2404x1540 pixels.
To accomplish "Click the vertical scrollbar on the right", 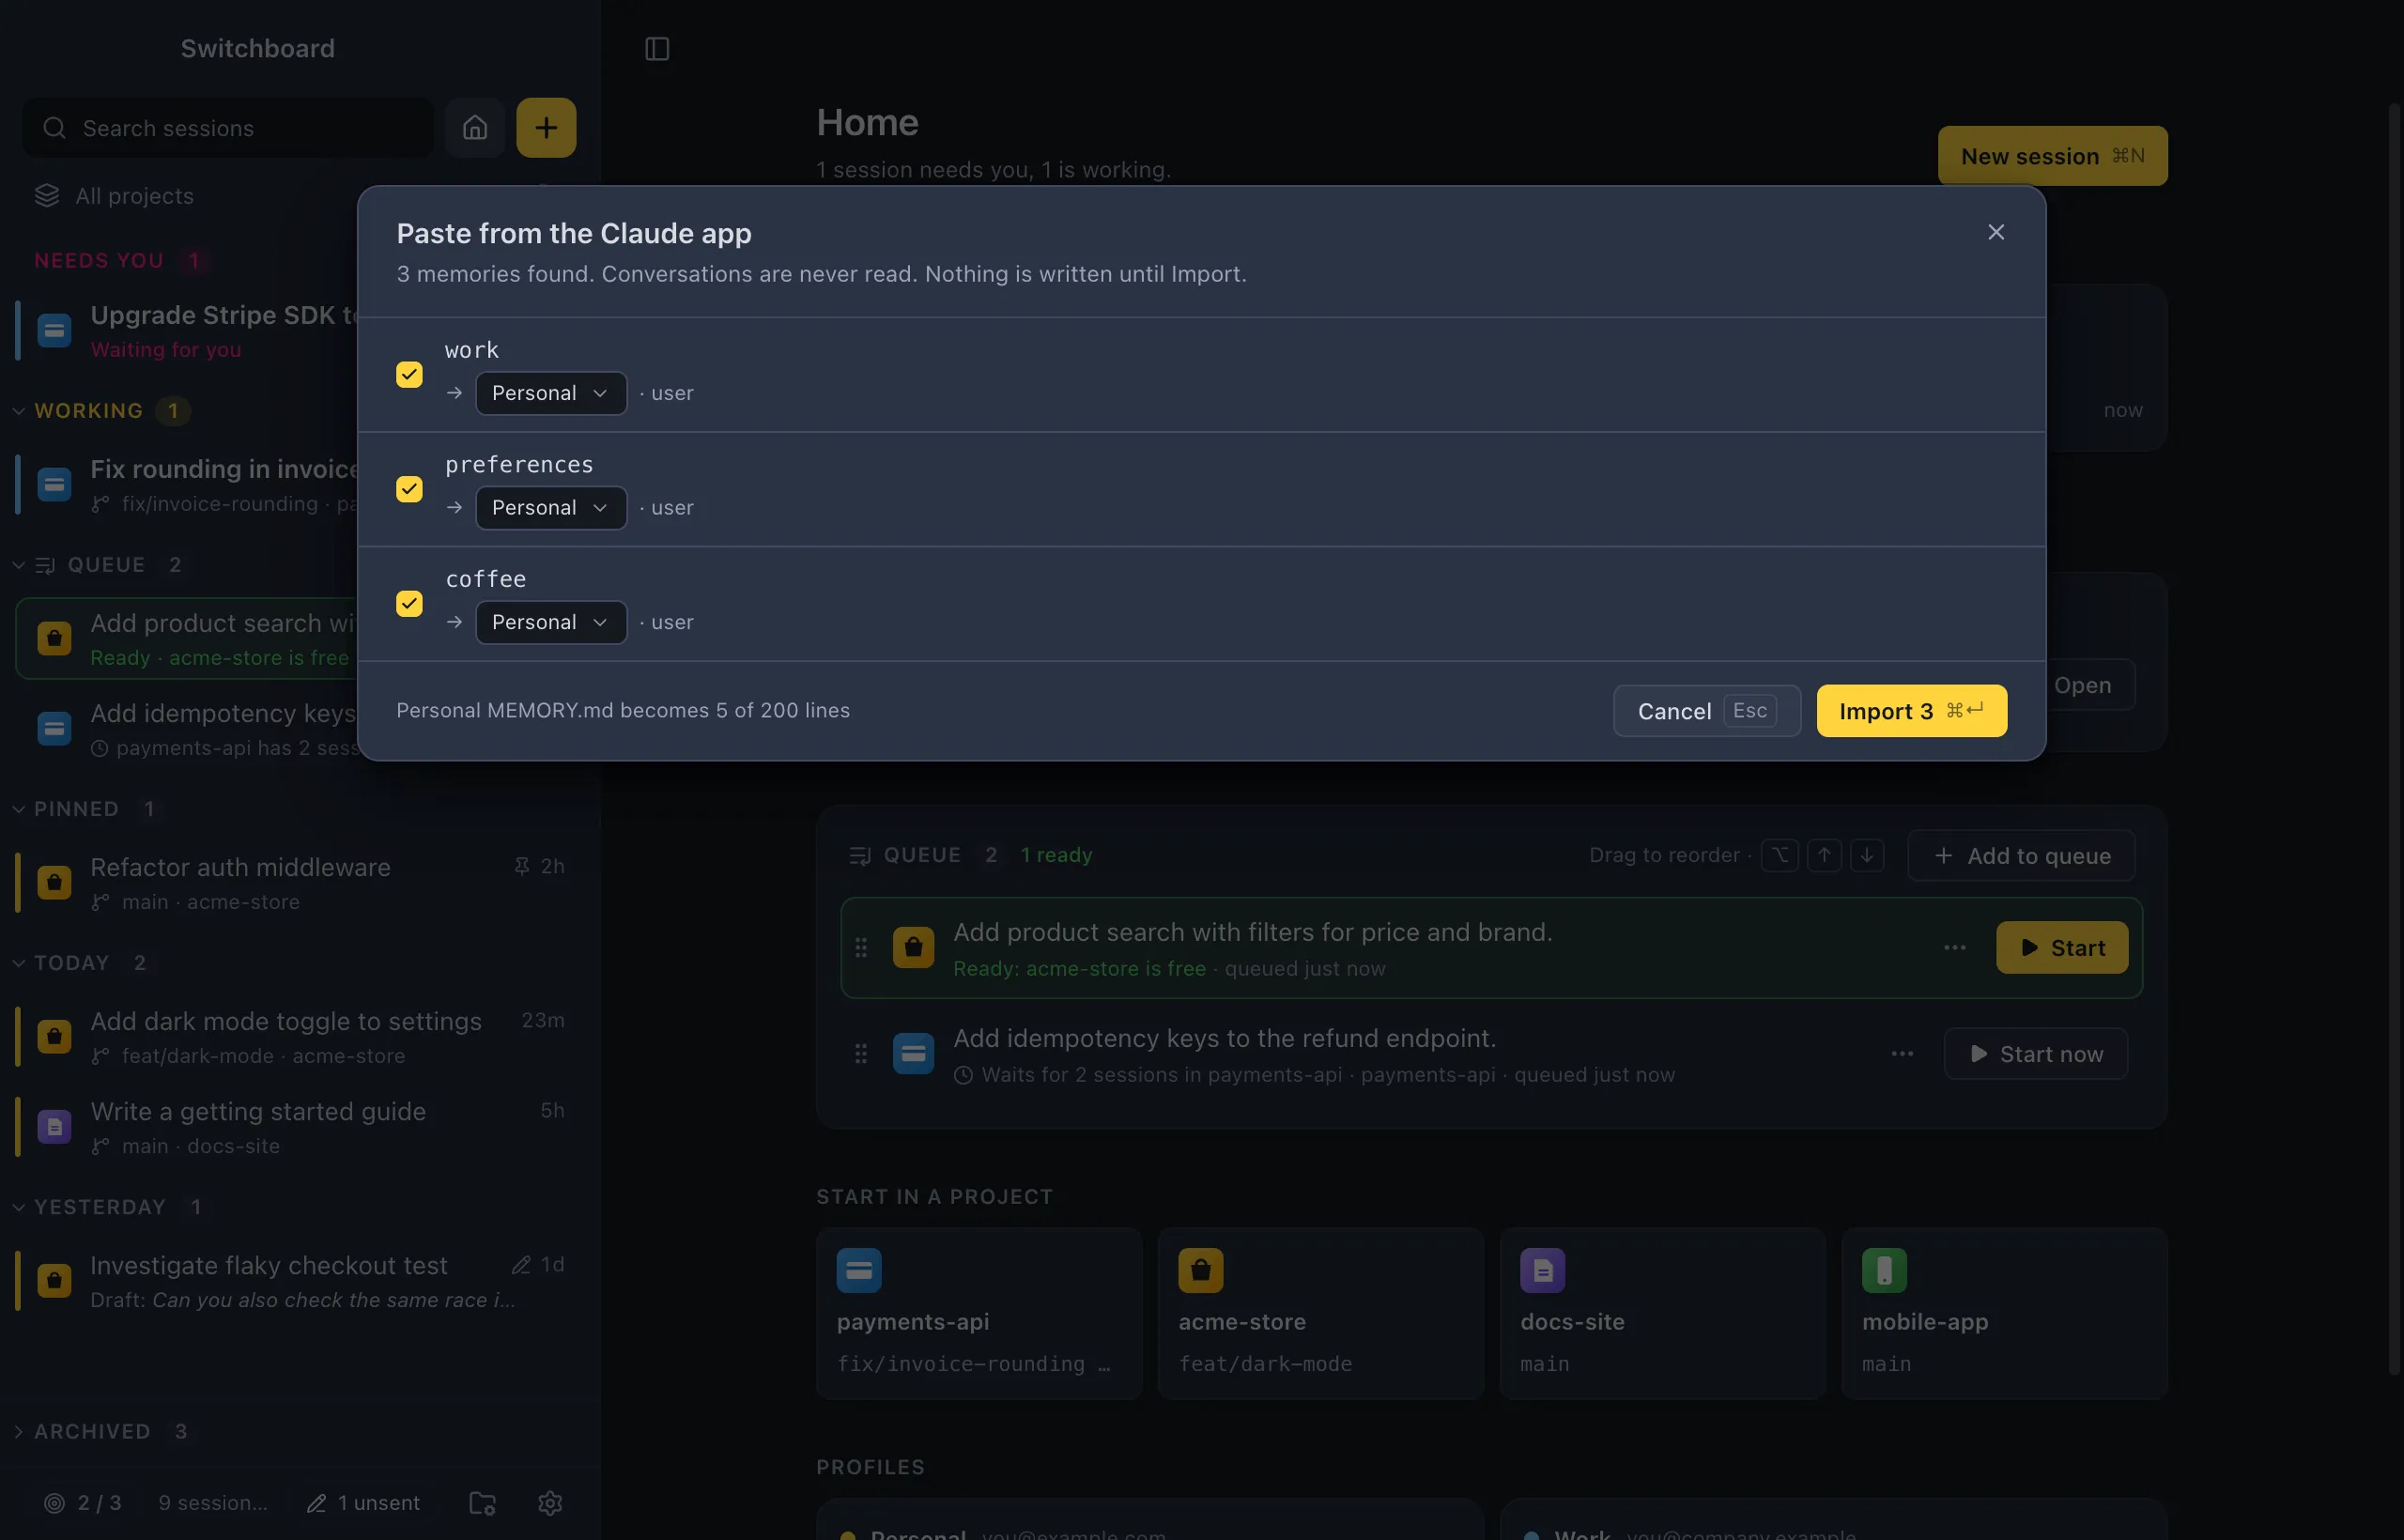I will click(2394, 738).
